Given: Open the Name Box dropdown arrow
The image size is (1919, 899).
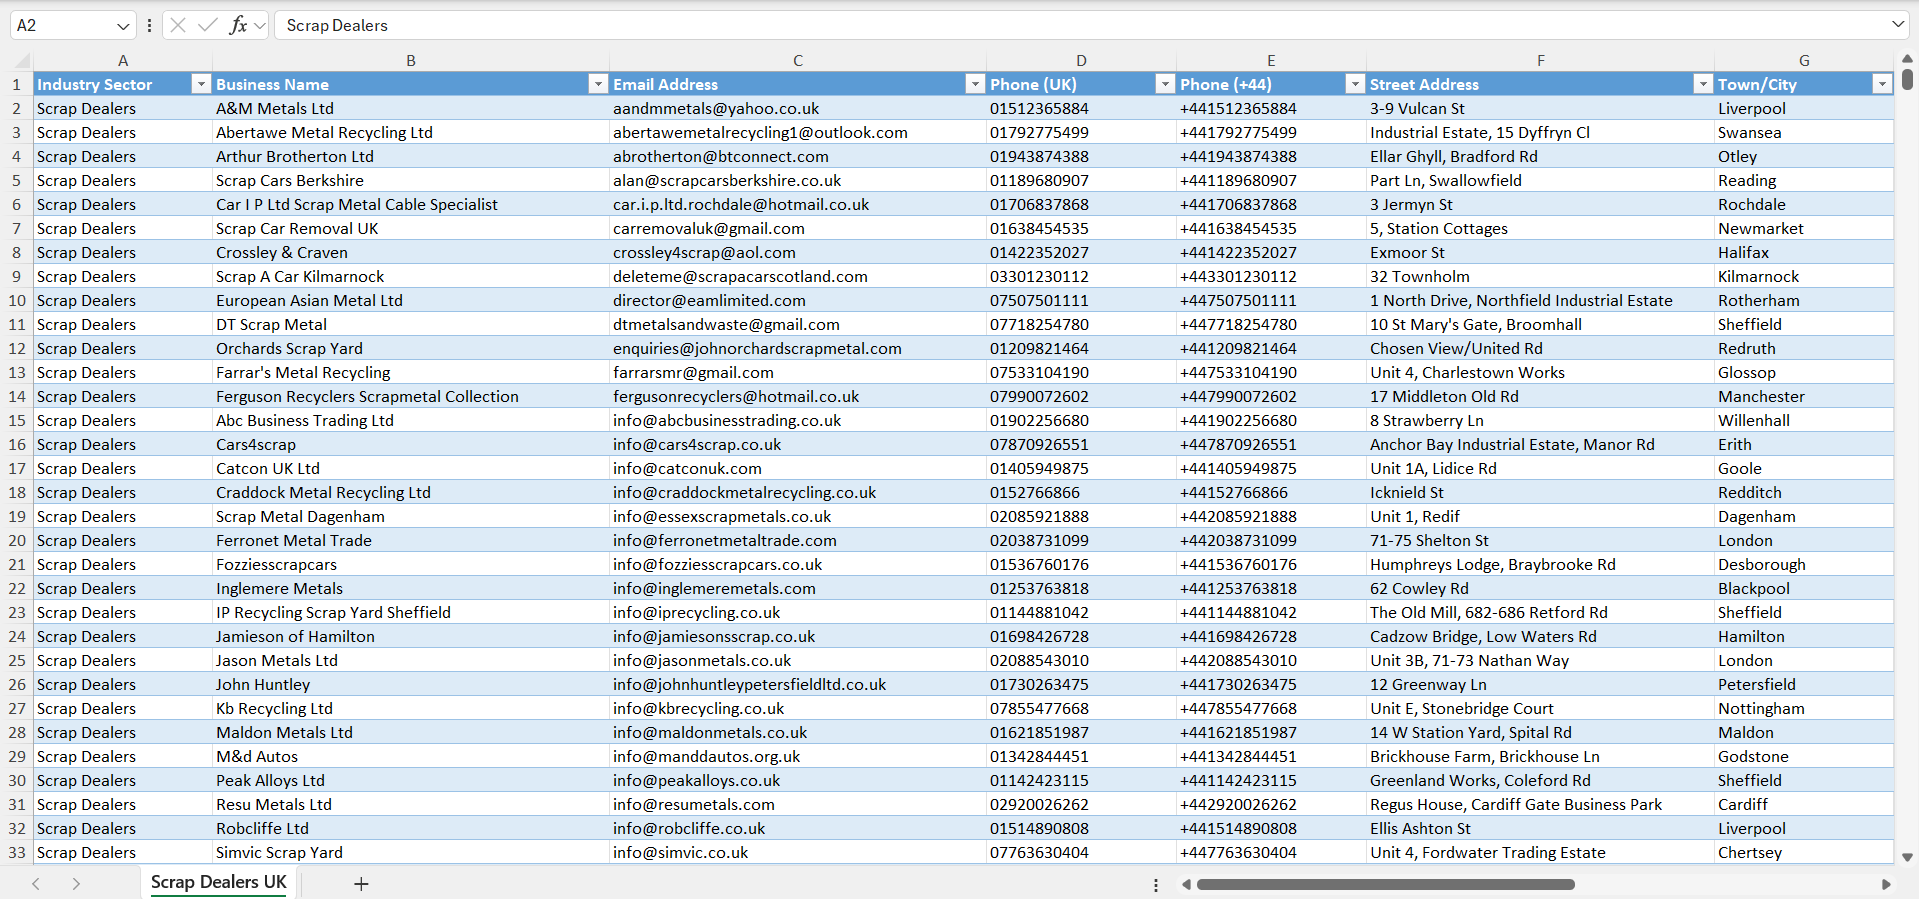Looking at the screenshot, I should [123, 26].
